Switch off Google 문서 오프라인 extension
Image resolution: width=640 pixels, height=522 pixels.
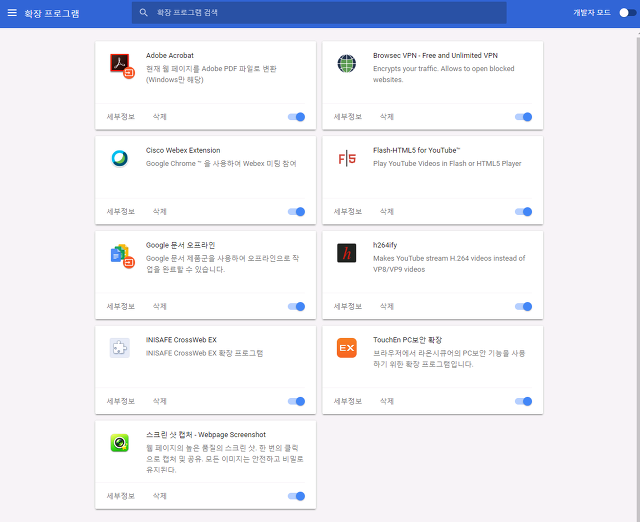(296, 307)
